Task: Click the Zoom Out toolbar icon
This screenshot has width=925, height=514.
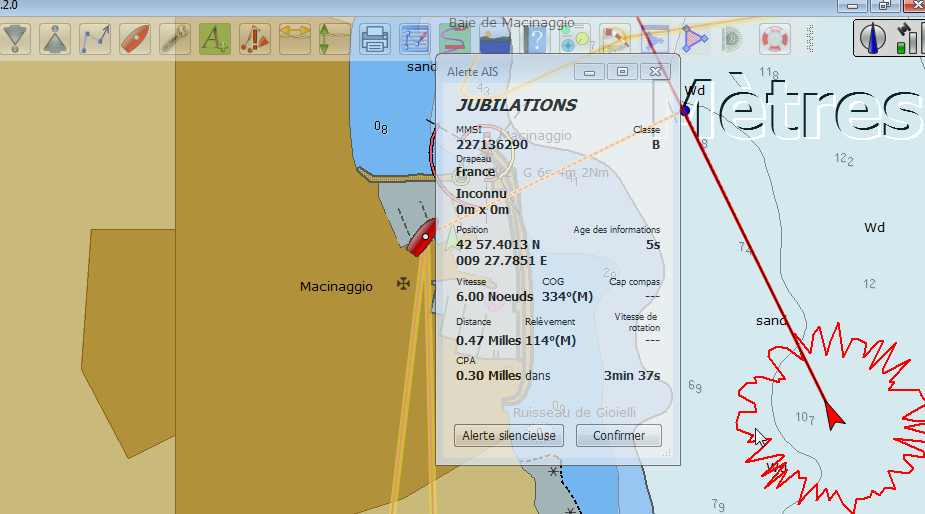Action: [55, 39]
